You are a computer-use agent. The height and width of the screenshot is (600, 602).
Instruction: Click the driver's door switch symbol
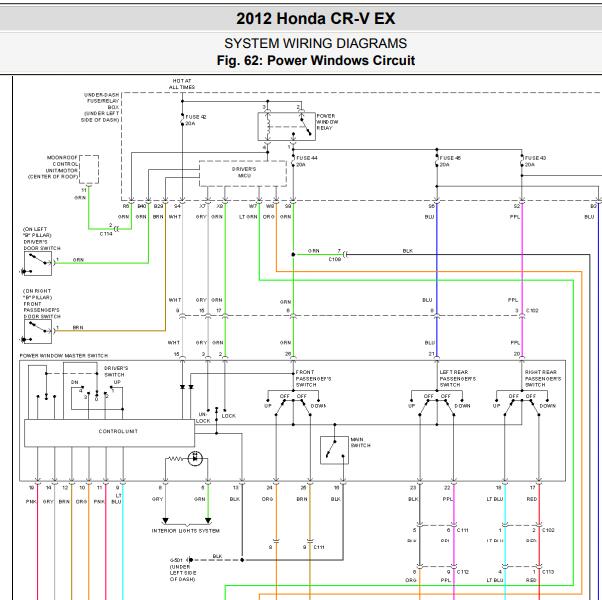(38, 264)
